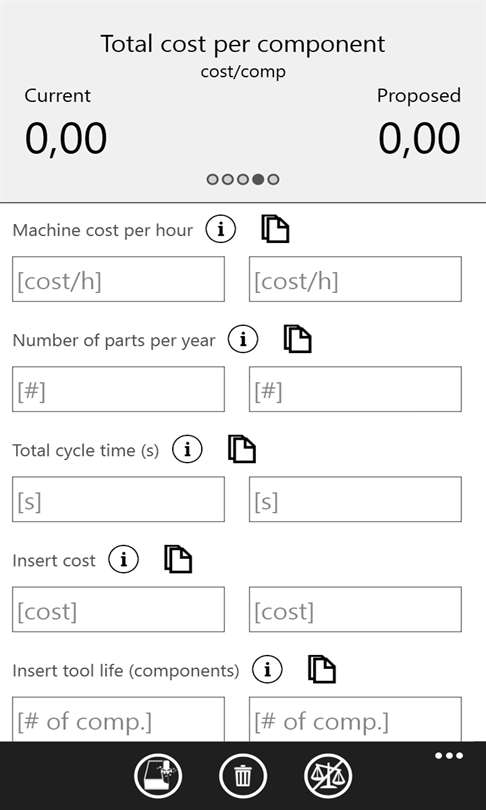Screen dimensions: 486x810
Task: Copy Machine cost per hour to proposed
Action: coord(275,229)
